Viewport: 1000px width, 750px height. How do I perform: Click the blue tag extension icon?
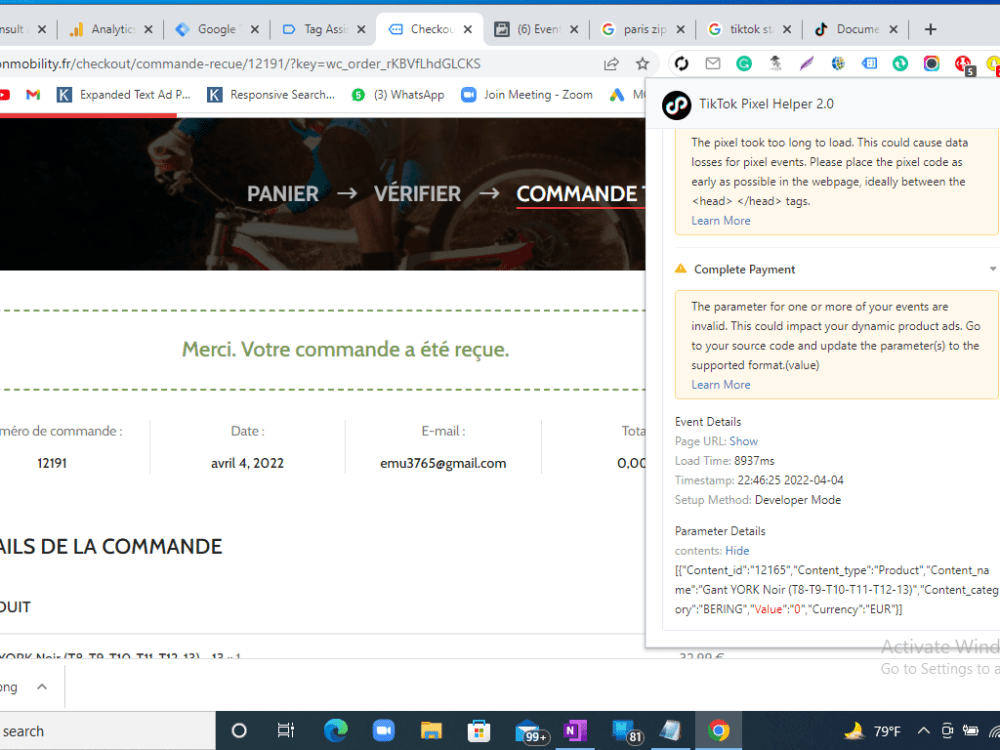pos(869,63)
